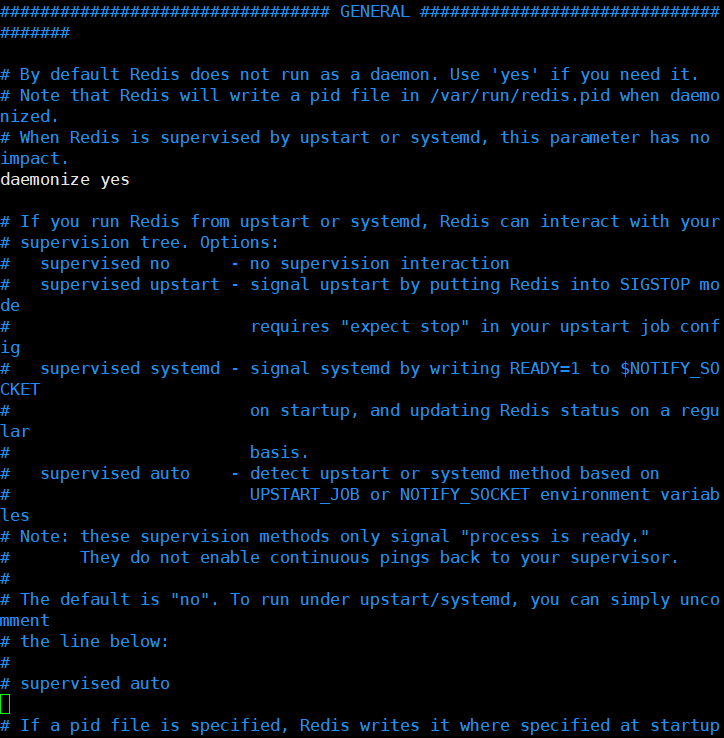Screen dimensions: 724x738
Task: Click 'supervised auto' in the options list
Action: 115,473
